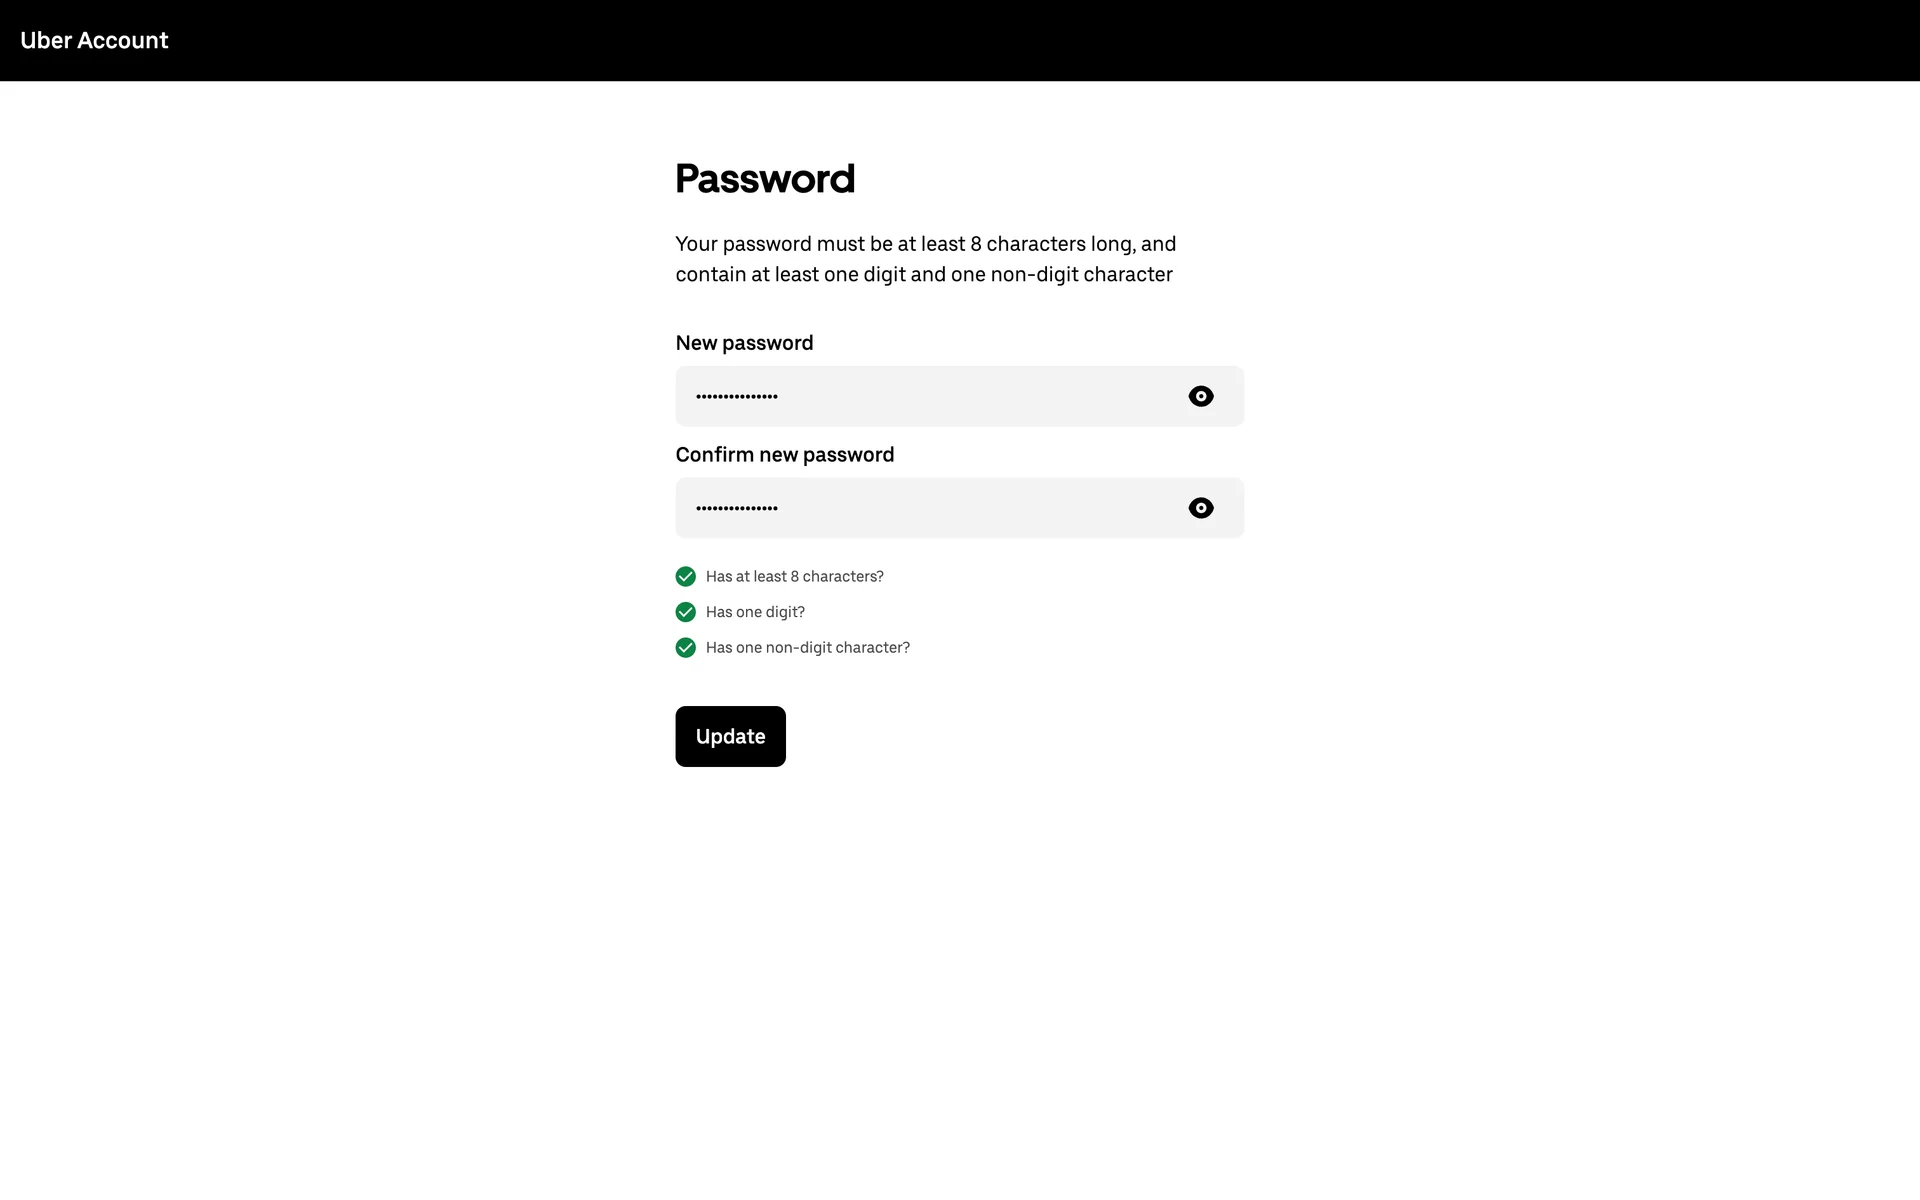Click the 'New password' field label
The height and width of the screenshot is (1200, 1920).
pos(744,343)
